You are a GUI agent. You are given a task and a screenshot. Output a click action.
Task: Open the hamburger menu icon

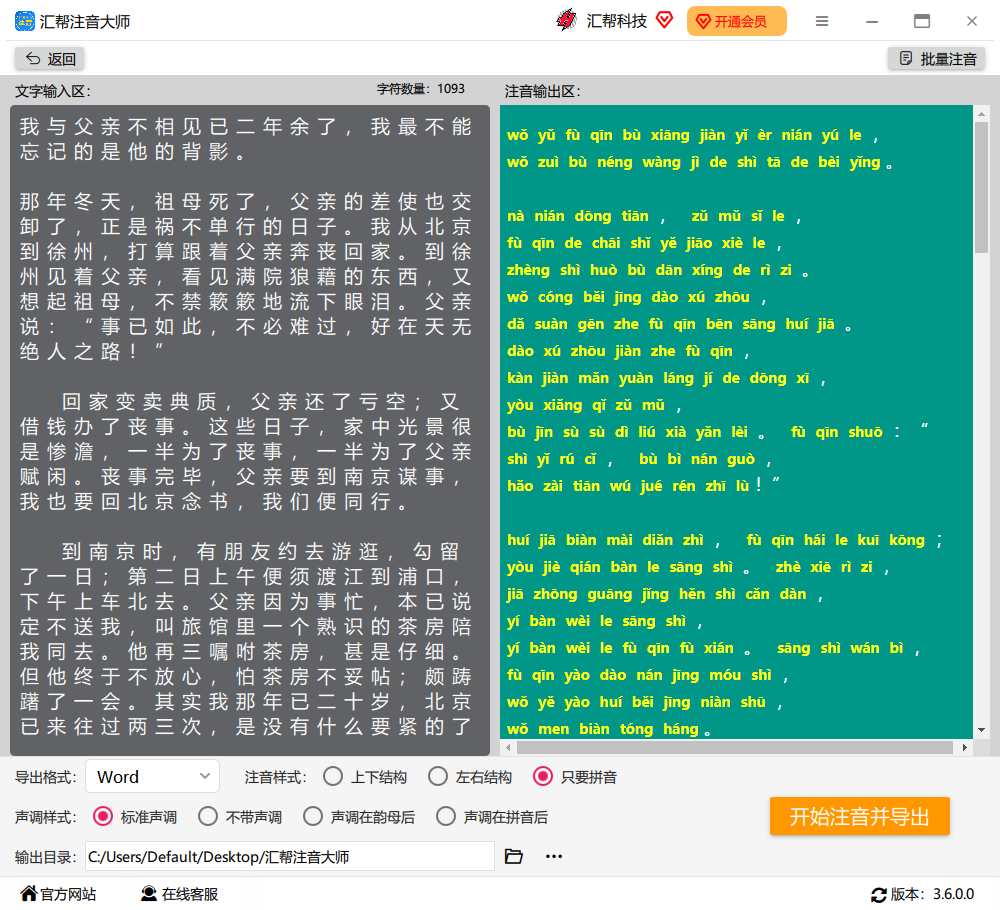[822, 21]
